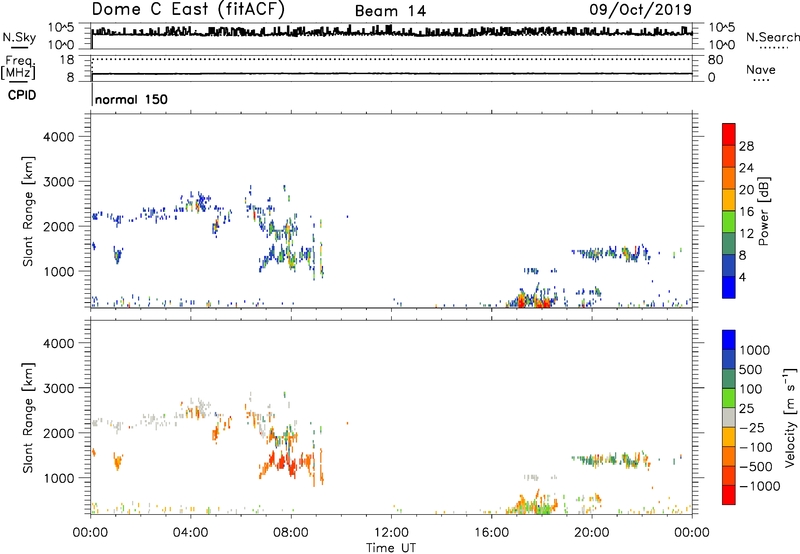The height and width of the screenshot is (554, 800).
Task: Click the "28" label on the power scale
Action: click(746, 146)
